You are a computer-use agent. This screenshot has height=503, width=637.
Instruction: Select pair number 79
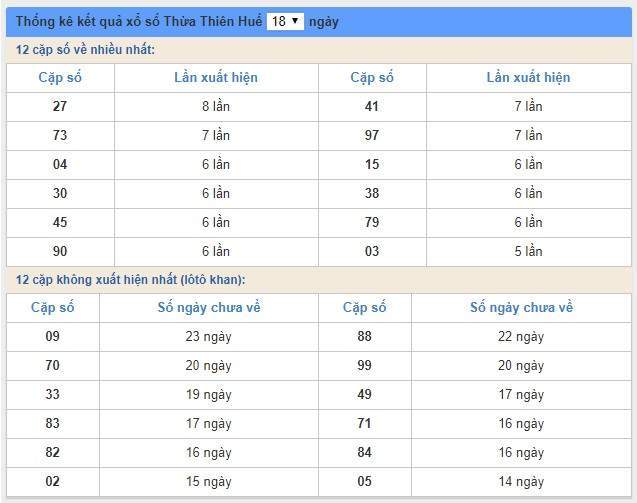click(x=372, y=223)
